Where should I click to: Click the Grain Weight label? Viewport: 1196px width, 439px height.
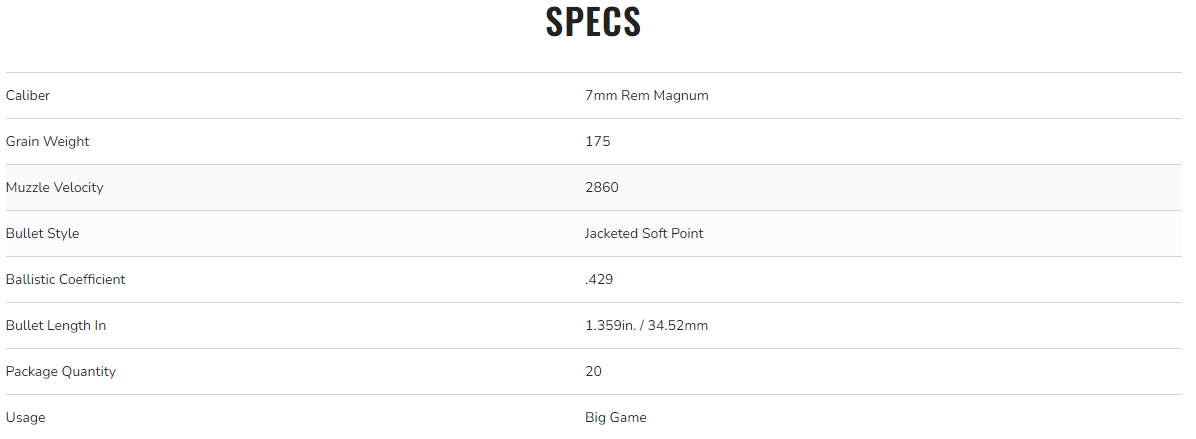(47, 142)
